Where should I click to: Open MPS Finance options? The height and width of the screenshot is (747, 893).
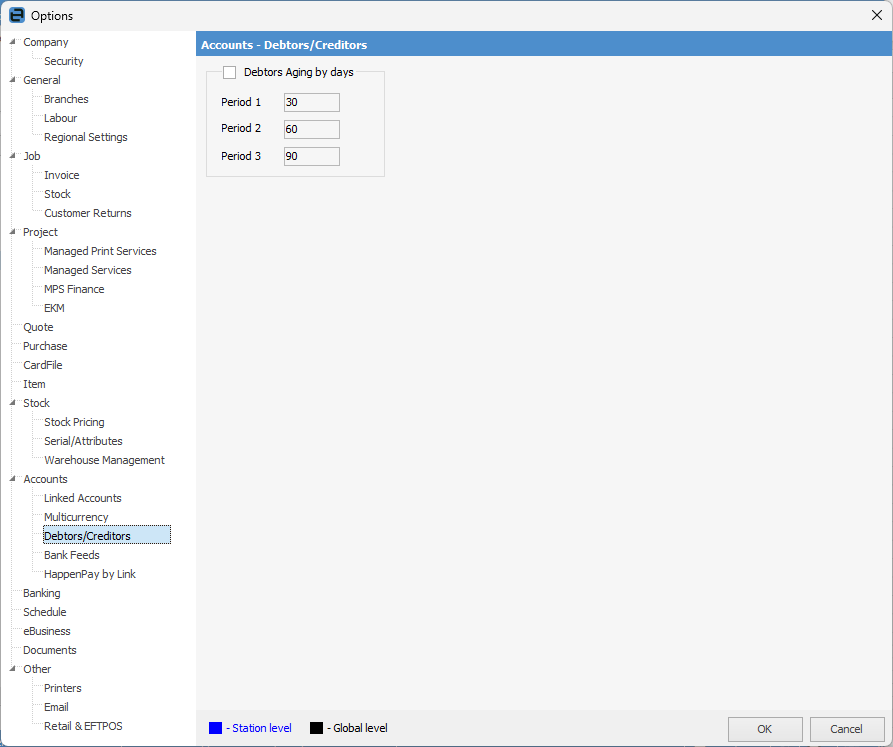point(74,289)
